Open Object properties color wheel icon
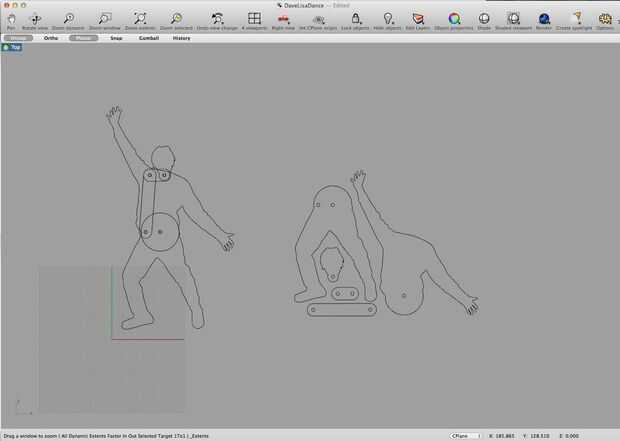This screenshot has width=620, height=441. coord(454,19)
